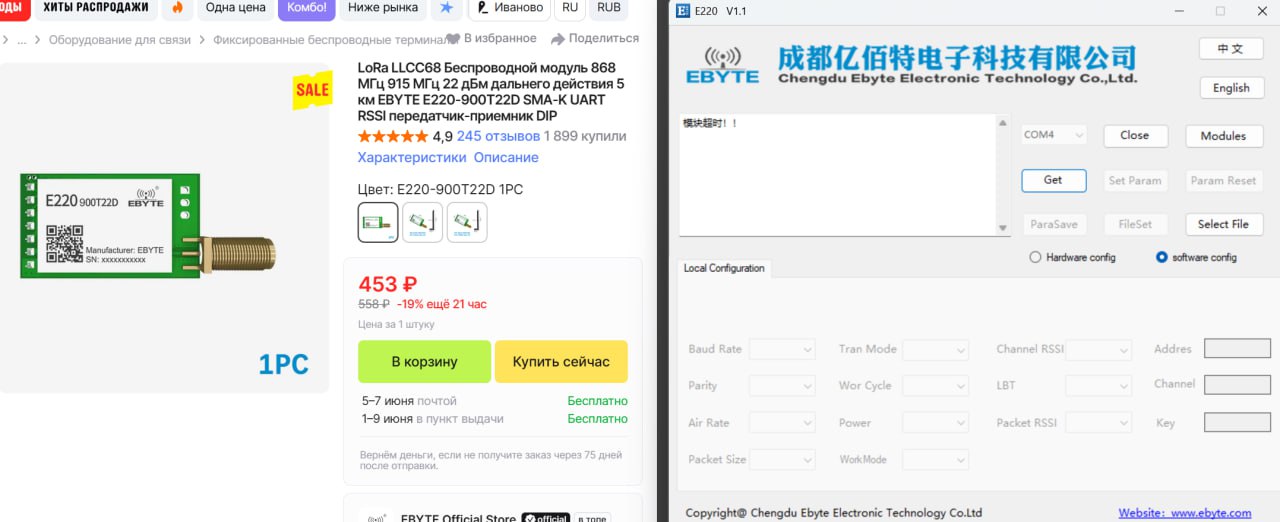Open the Baud Rate dropdown
The height and width of the screenshot is (522, 1280).
point(782,349)
